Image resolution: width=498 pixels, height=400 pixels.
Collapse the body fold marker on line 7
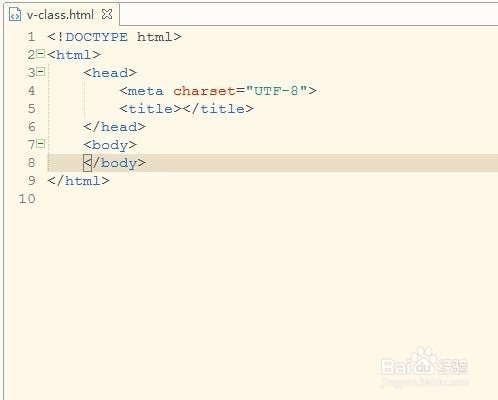point(40,144)
